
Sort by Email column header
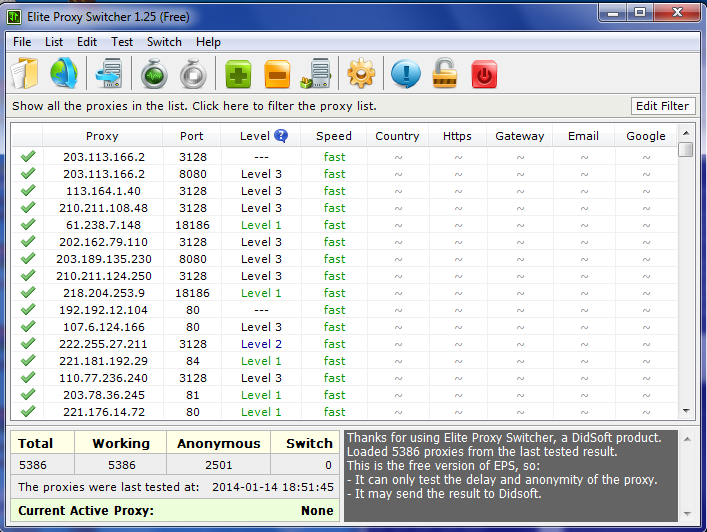583,136
